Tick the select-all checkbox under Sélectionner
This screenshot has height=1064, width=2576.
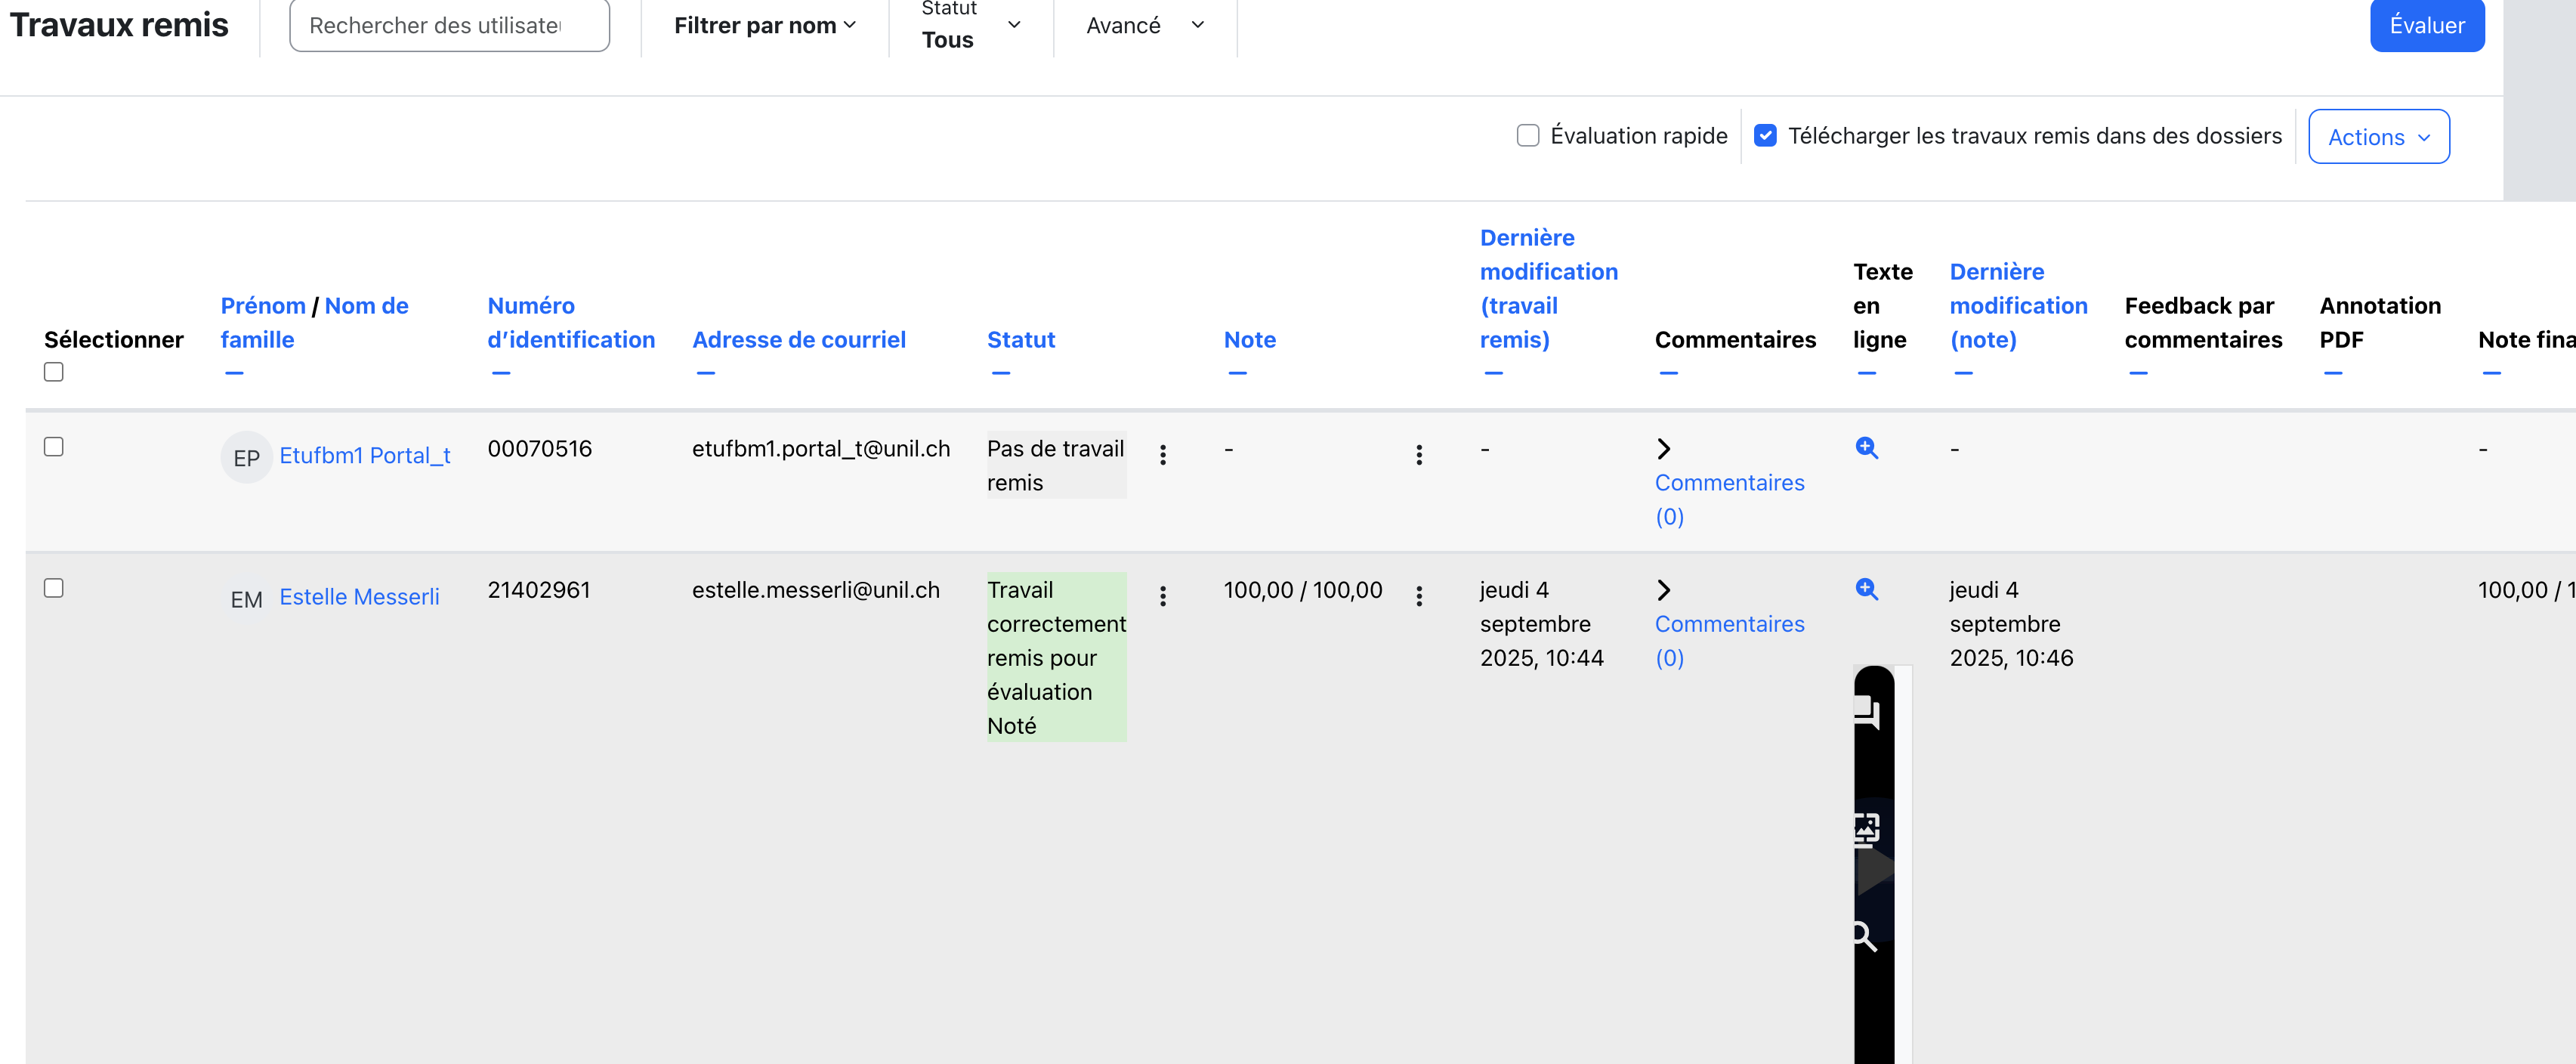pyautogui.click(x=54, y=372)
